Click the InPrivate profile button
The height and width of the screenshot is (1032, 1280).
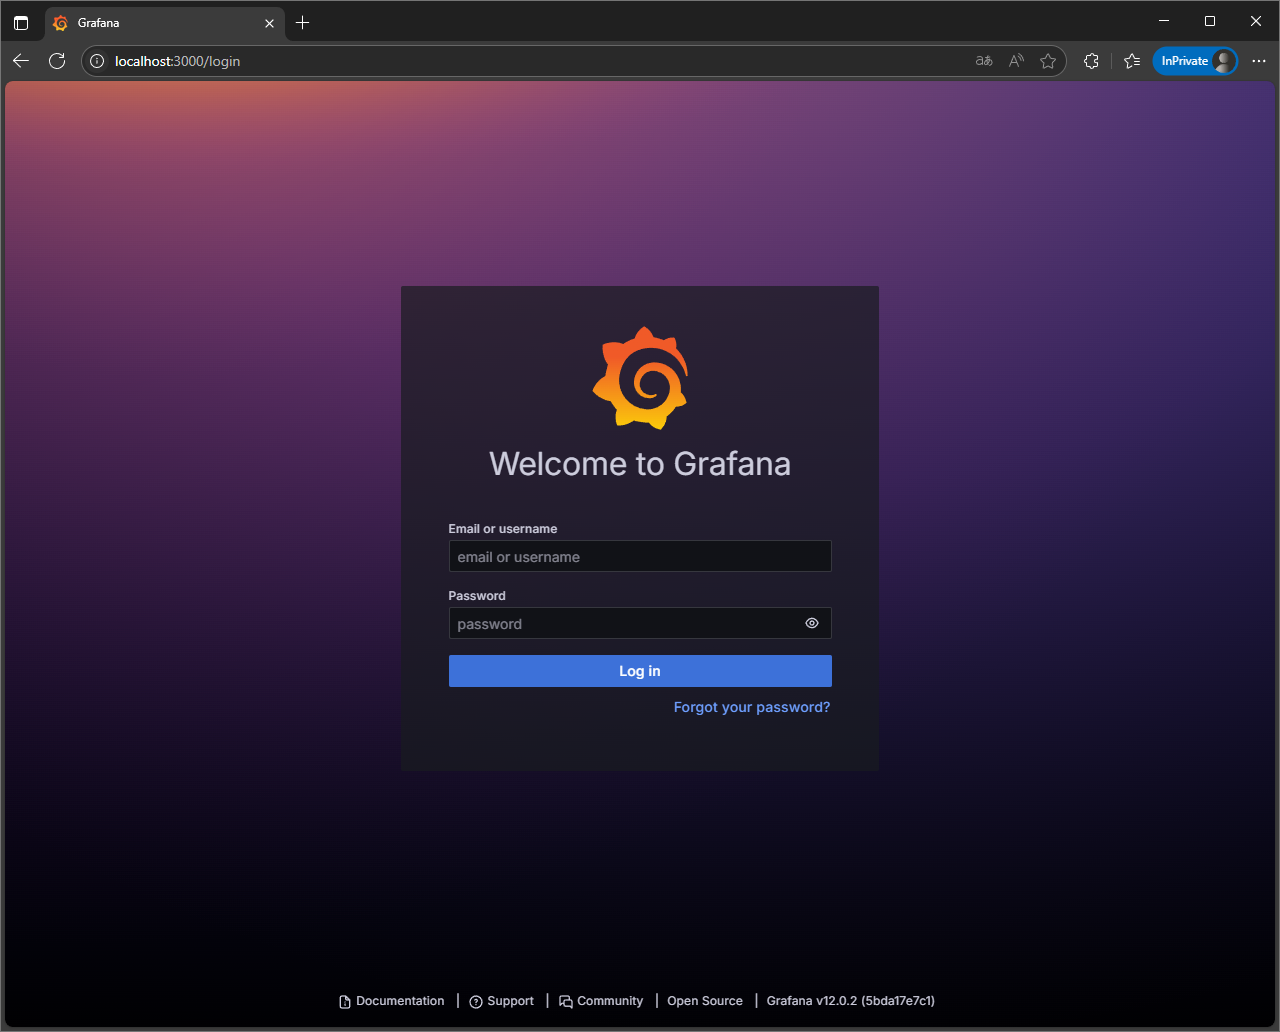(x=1195, y=61)
